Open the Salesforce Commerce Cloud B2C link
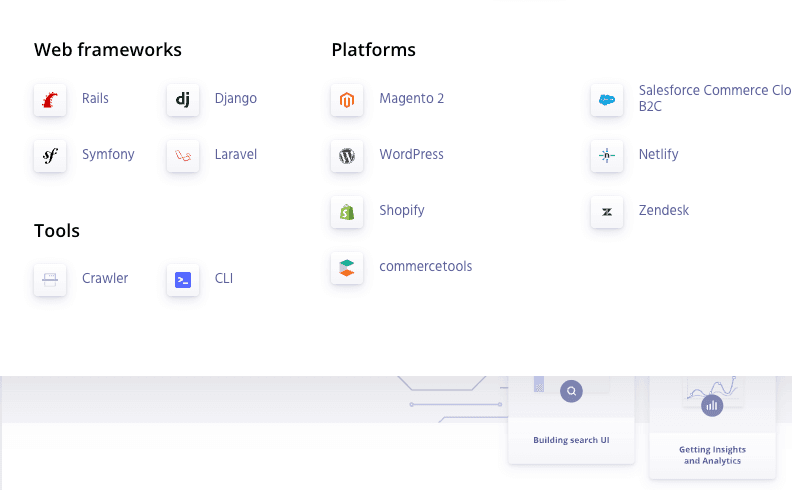The height and width of the screenshot is (490, 792). [x=715, y=98]
